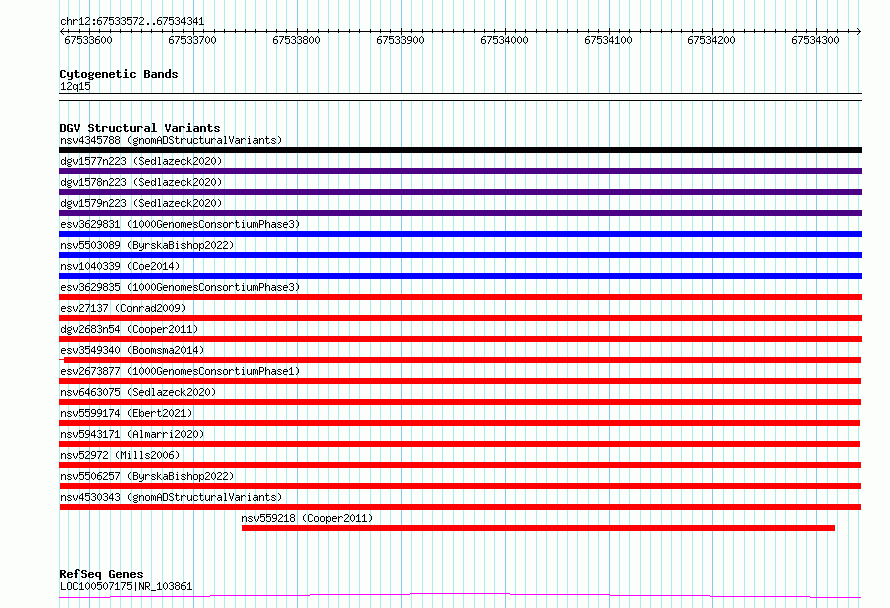Screen dimensions: 890x608
Task: Click the purple dgv1577n223 variant bar
Action: (x=460, y=171)
